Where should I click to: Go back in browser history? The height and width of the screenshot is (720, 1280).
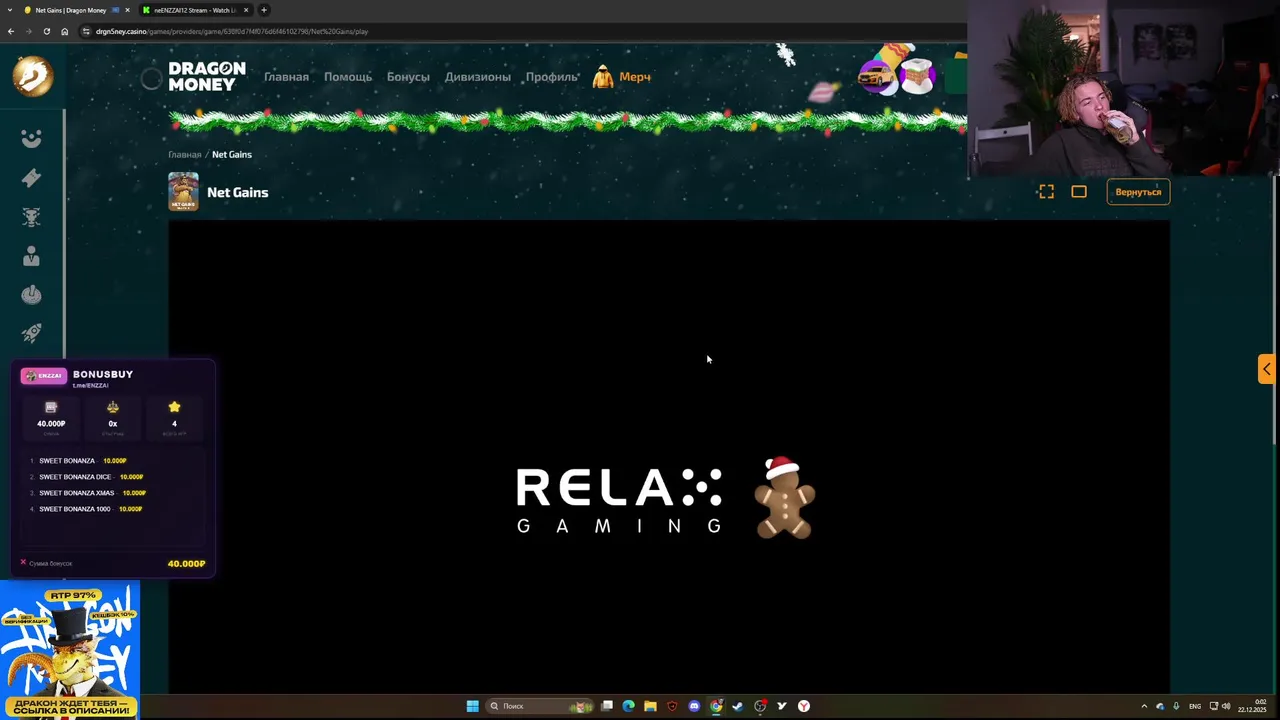[x=11, y=31]
